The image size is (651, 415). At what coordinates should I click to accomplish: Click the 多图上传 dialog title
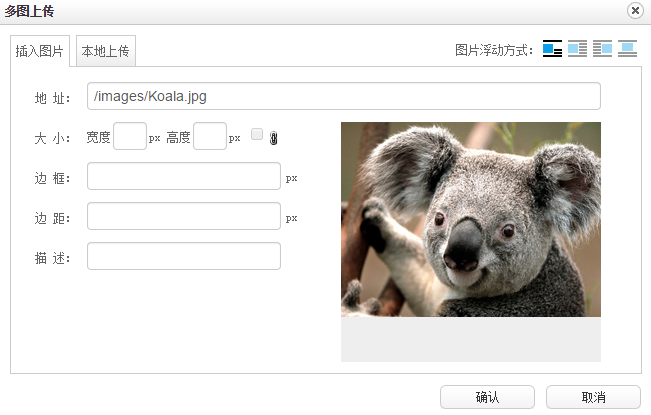click(30, 11)
